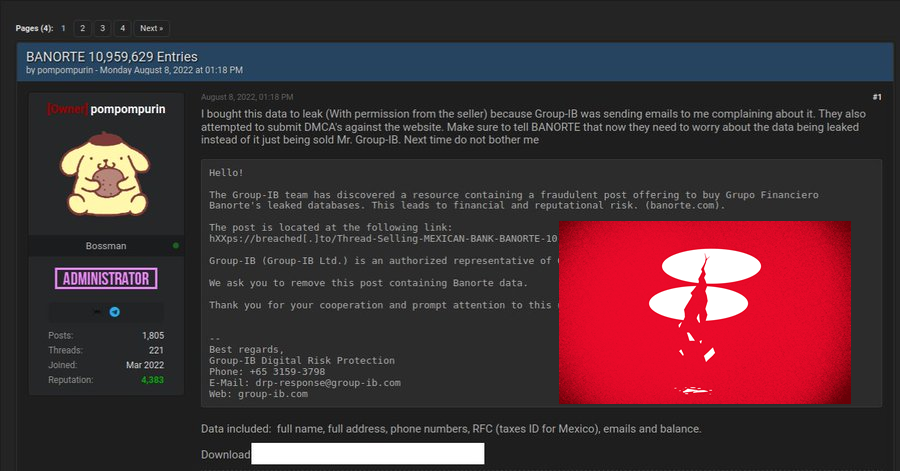Viewport: 900px width, 471px height.
Task: Open pompompurin's Pompompurin avatar image
Action: click(x=105, y=174)
